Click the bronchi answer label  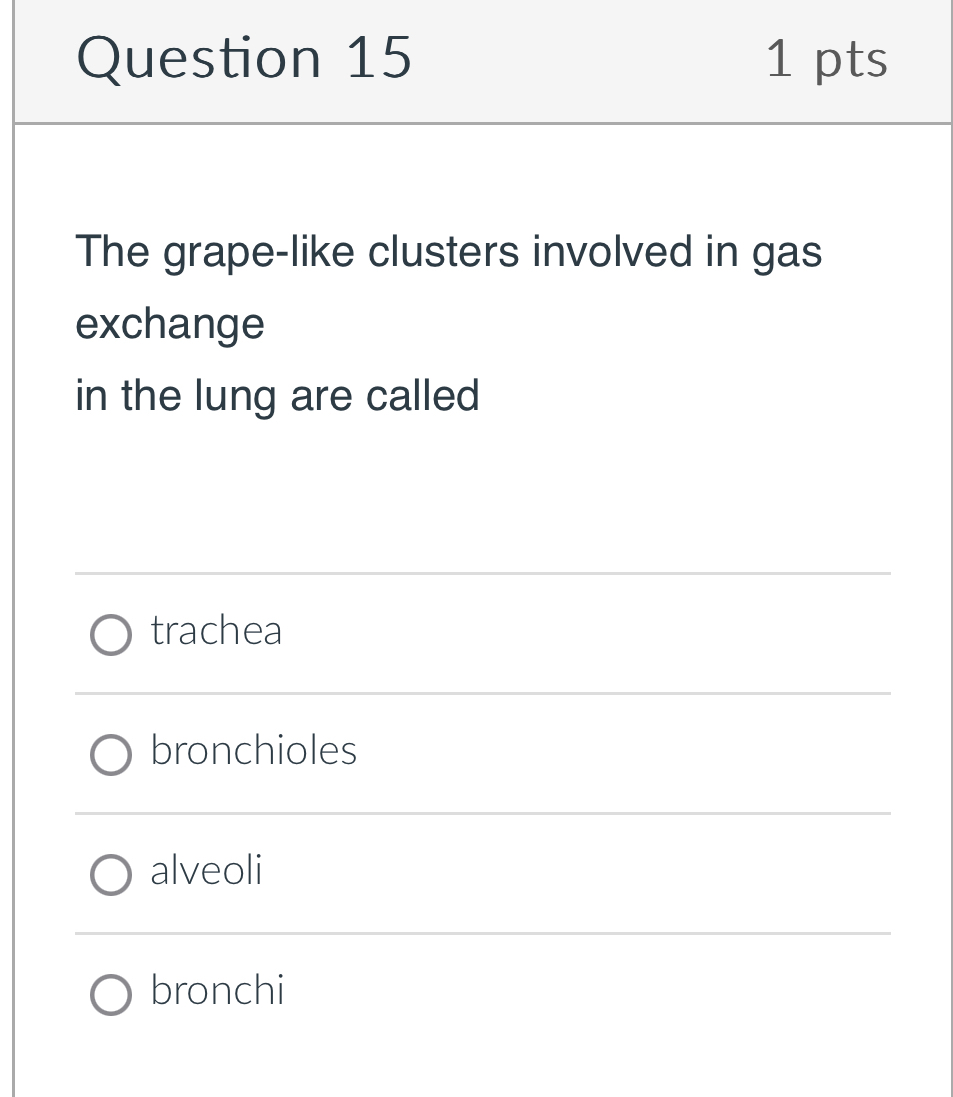pyautogui.click(x=218, y=991)
